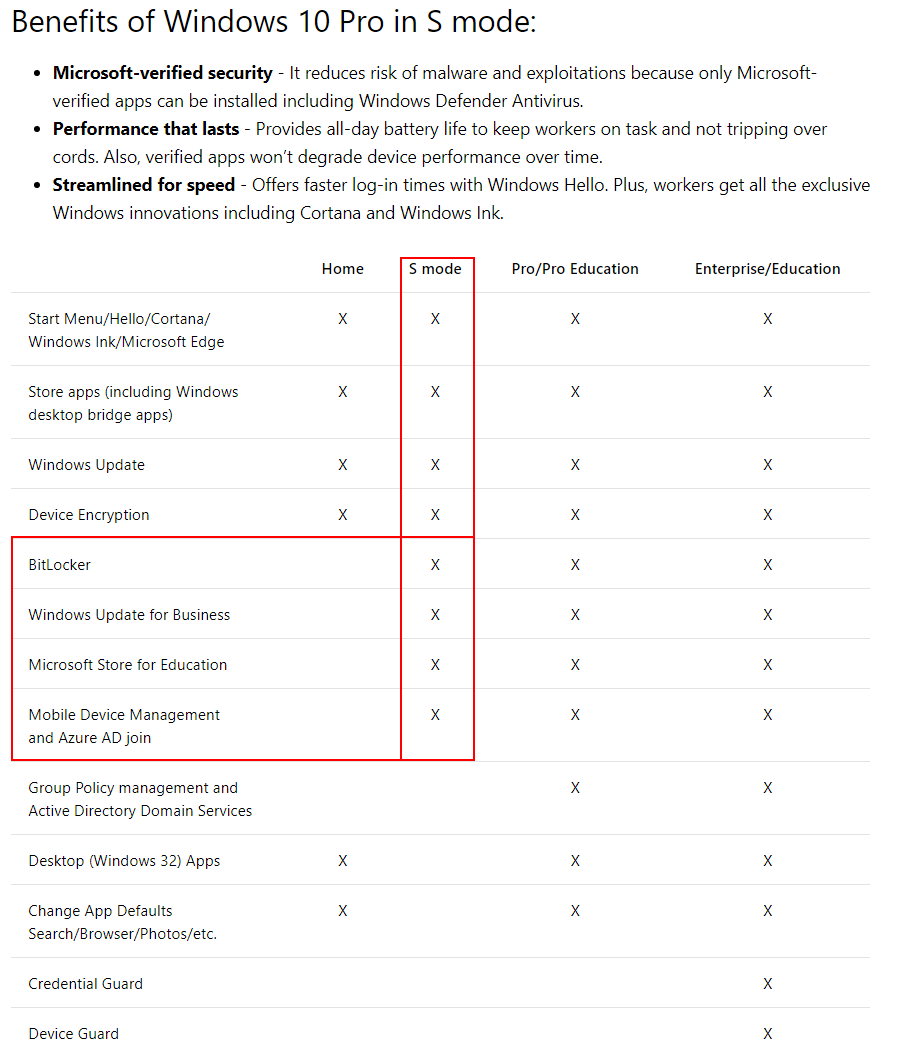Select the Windows Update for Business row label
The width and height of the screenshot is (897, 1060).
pos(129,615)
